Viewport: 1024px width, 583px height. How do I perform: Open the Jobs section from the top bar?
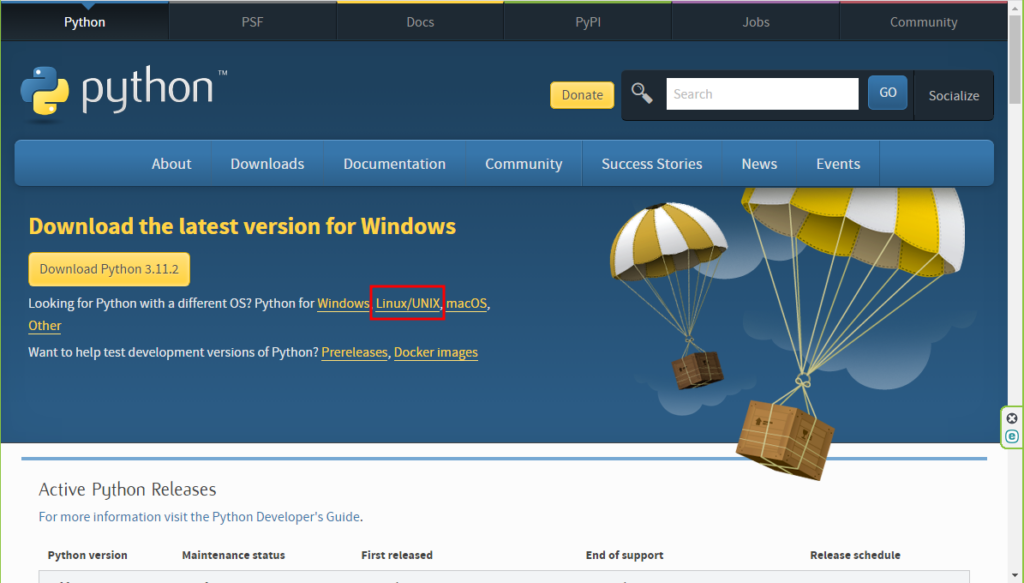755,21
